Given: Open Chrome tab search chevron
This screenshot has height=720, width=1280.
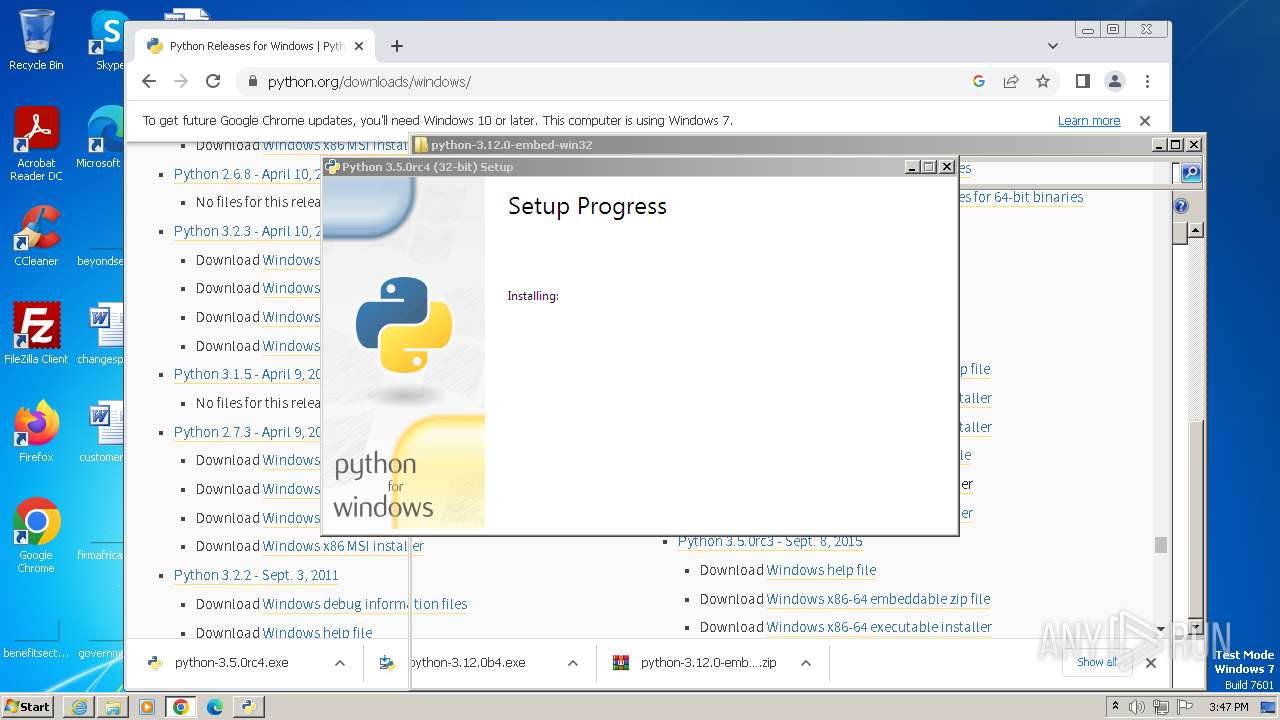Looking at the screenshot, I should 1052,46.
